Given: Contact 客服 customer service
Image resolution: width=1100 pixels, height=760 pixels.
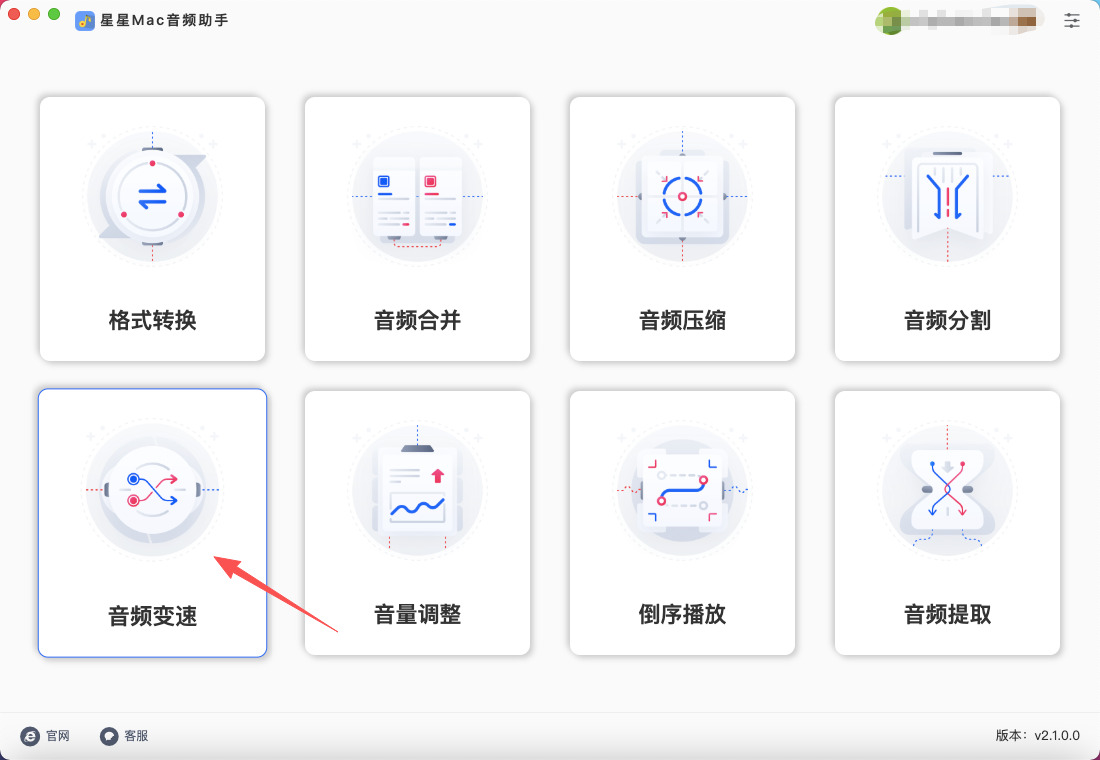Looking at the screenshot, I should (124, 735).
